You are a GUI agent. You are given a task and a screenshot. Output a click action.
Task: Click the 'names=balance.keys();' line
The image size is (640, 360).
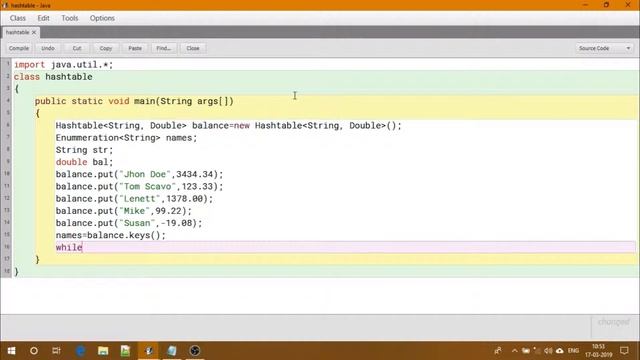click(x=111, y=236)
